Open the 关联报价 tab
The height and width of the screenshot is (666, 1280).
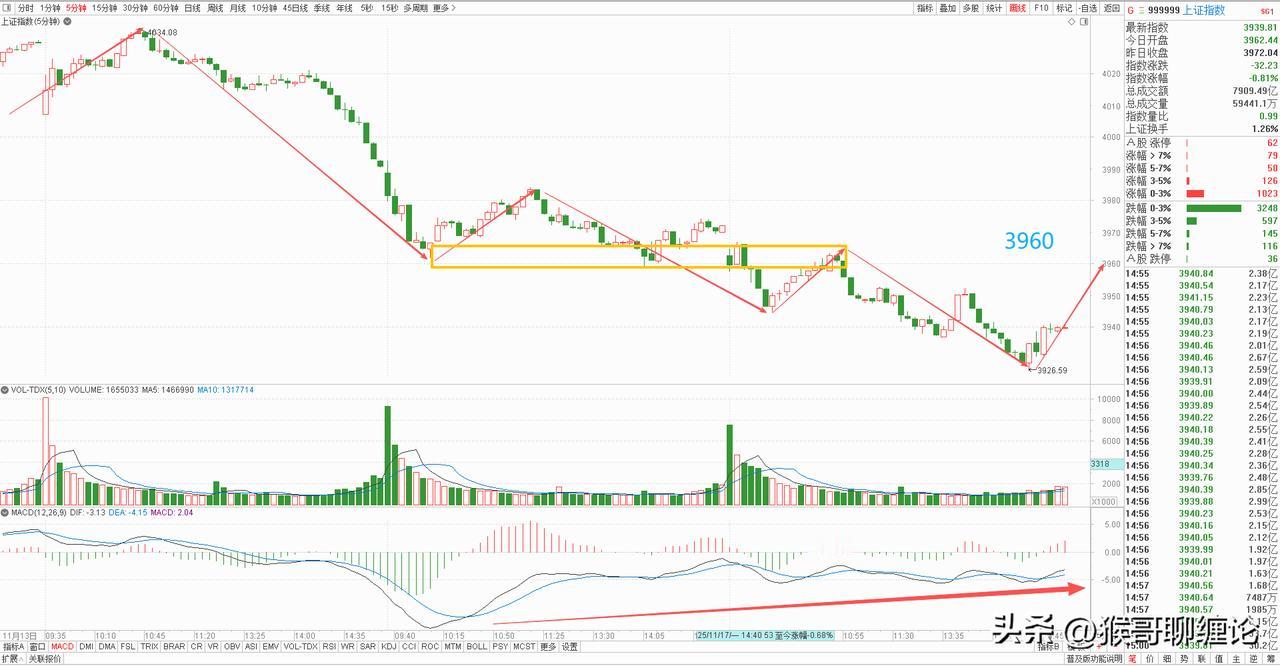(44, 659)
